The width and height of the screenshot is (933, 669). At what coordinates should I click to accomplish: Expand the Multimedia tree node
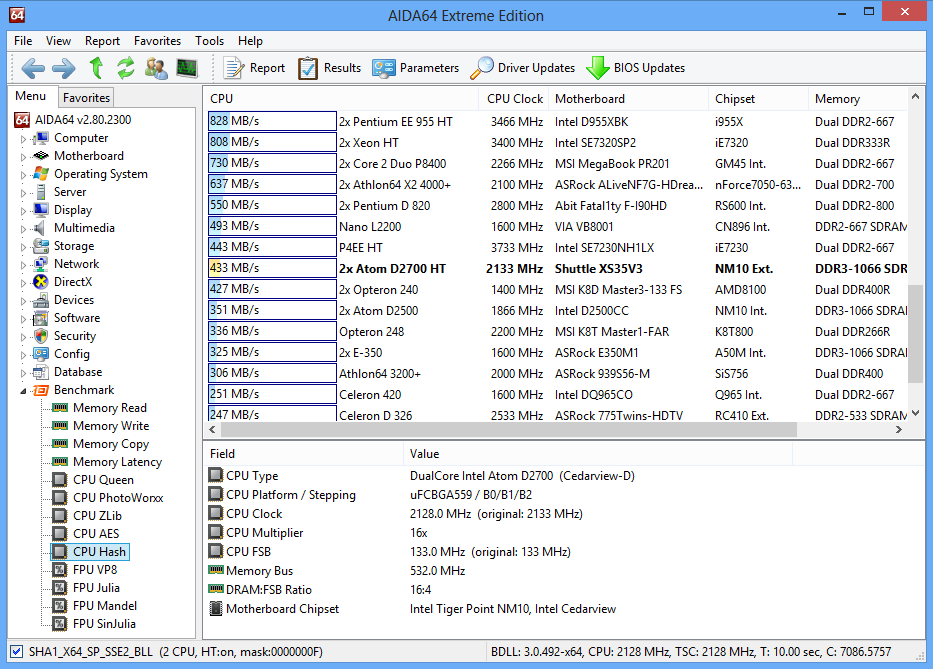pos(23,229)
